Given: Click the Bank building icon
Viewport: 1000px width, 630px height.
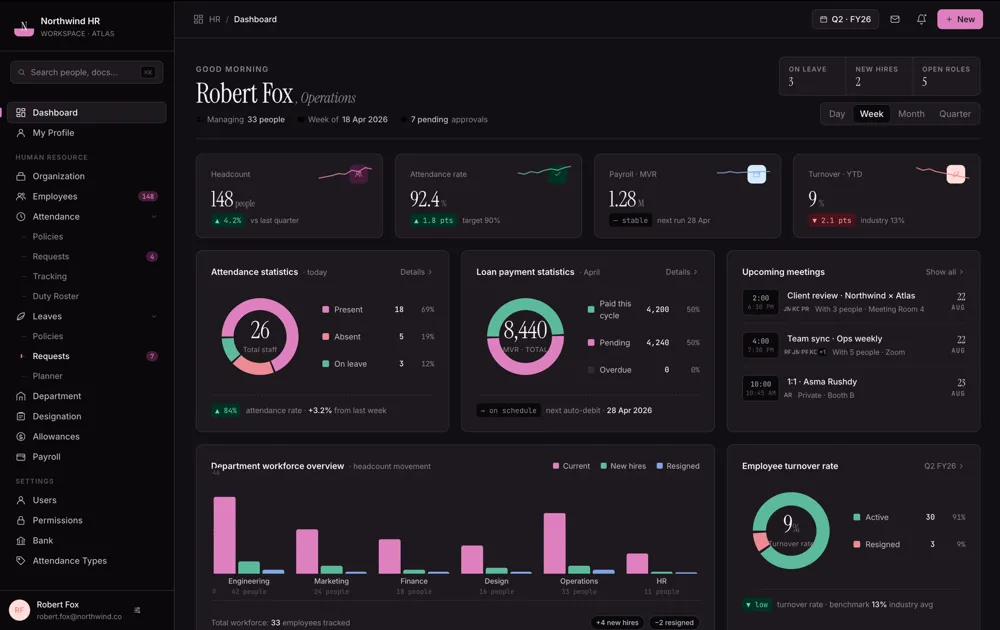Looking at the screenshot, I should point(21,541).
